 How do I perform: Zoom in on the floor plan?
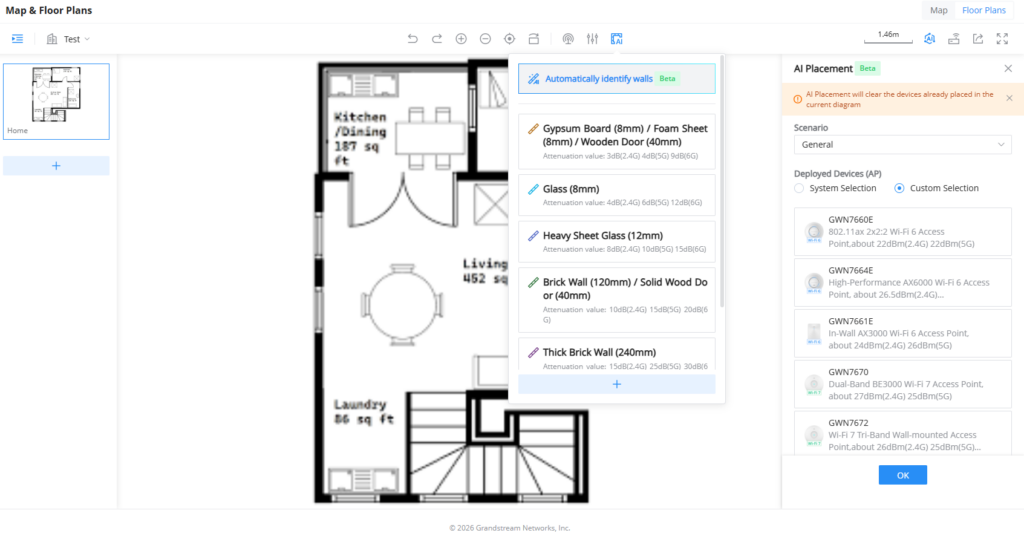pyautogui.click(x=461, y=39)
